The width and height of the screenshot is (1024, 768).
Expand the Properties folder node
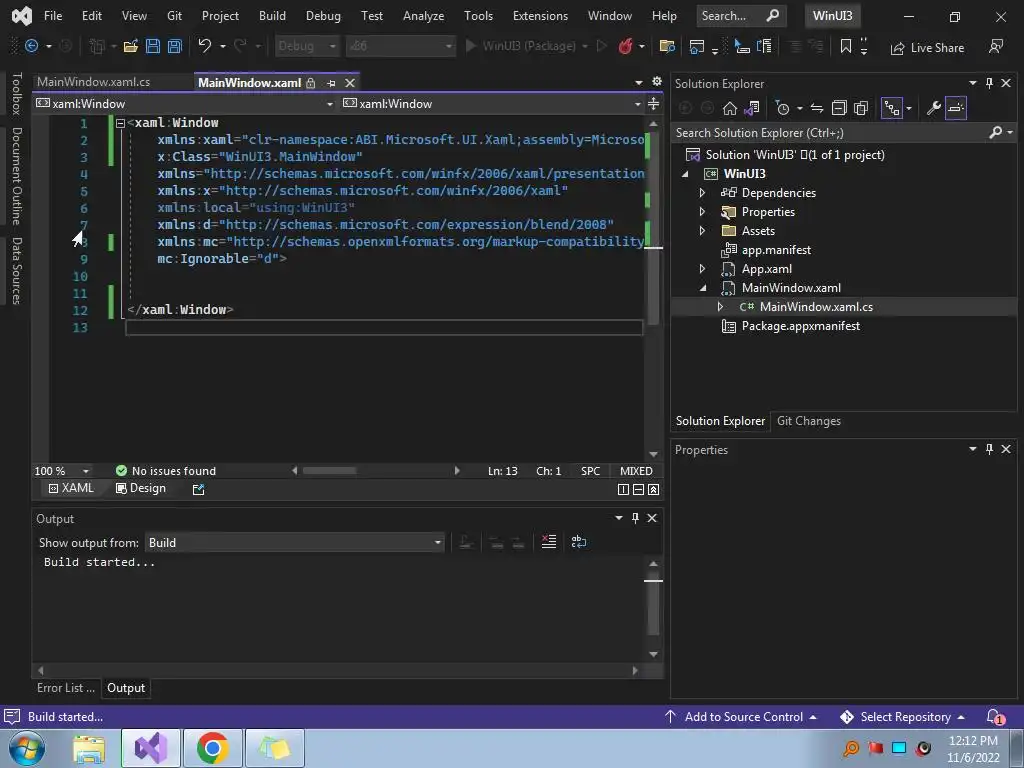(702, 212)
